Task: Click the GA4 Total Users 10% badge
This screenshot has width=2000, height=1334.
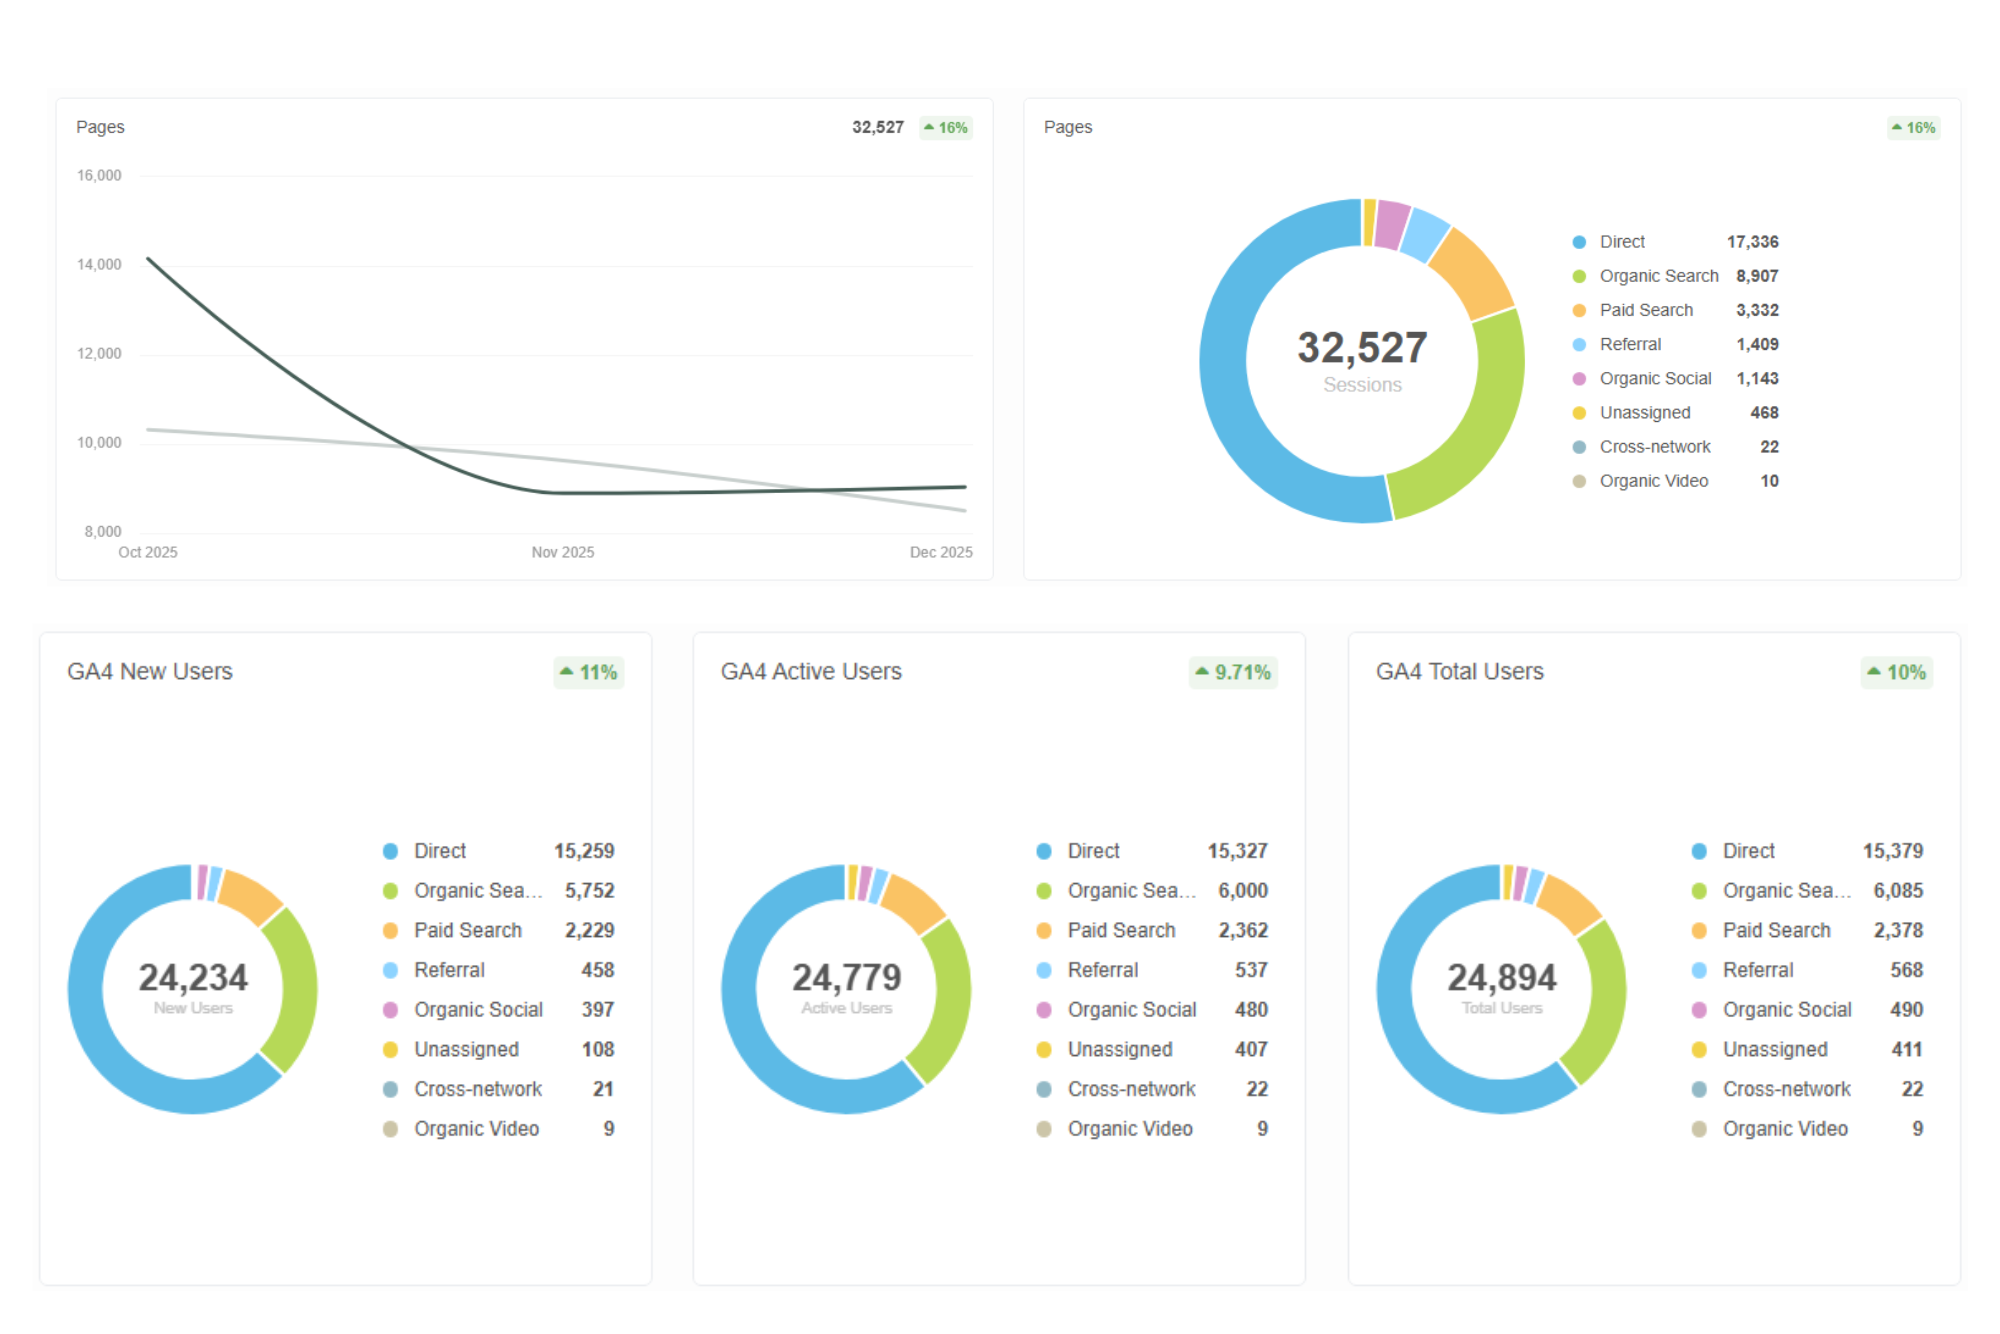Action: click(1896, 673)
